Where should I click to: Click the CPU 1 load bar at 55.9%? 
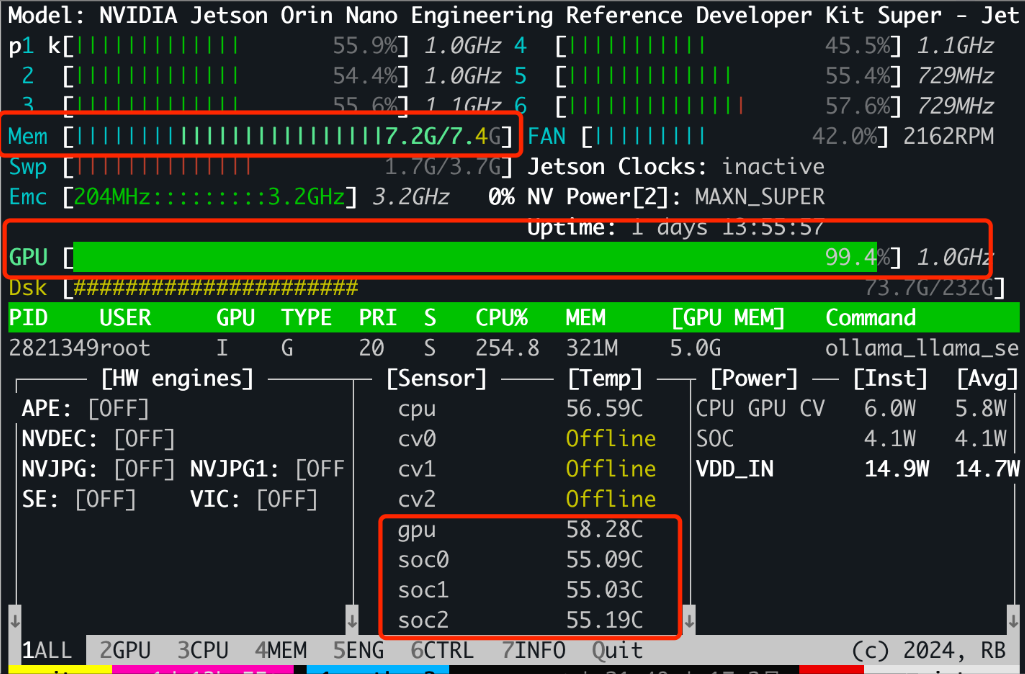(x=235, y=46)
